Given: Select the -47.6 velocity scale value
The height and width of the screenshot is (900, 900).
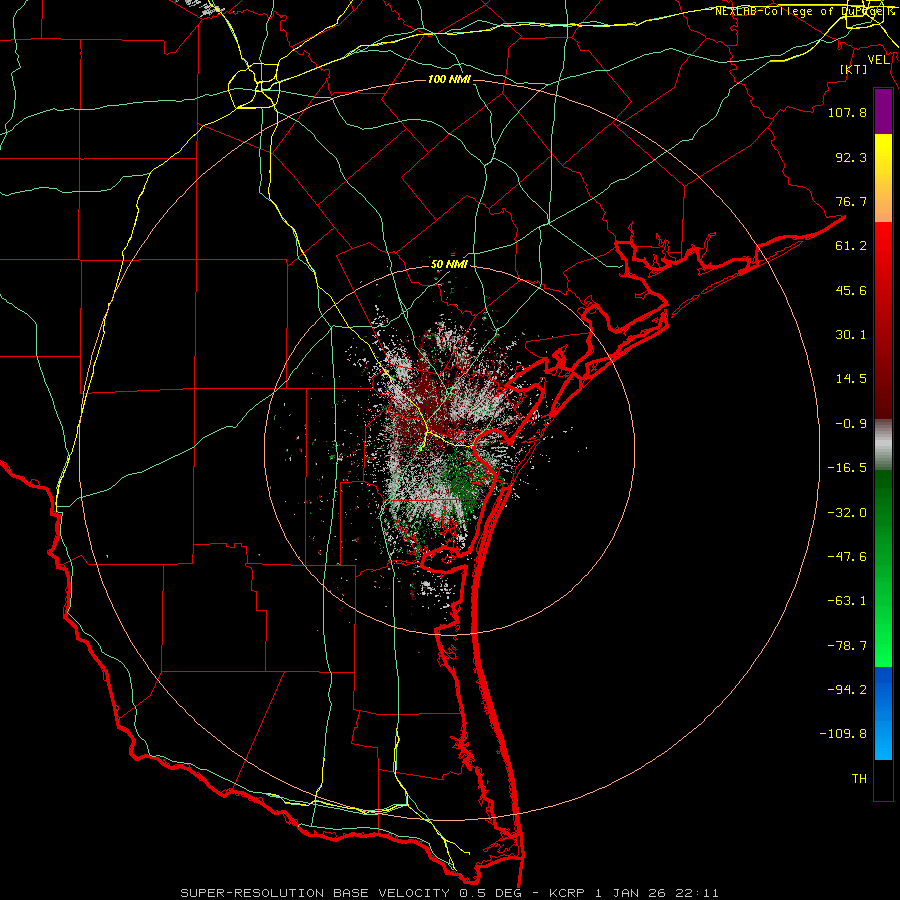Looking at the screenshot, I should (847, 557).
